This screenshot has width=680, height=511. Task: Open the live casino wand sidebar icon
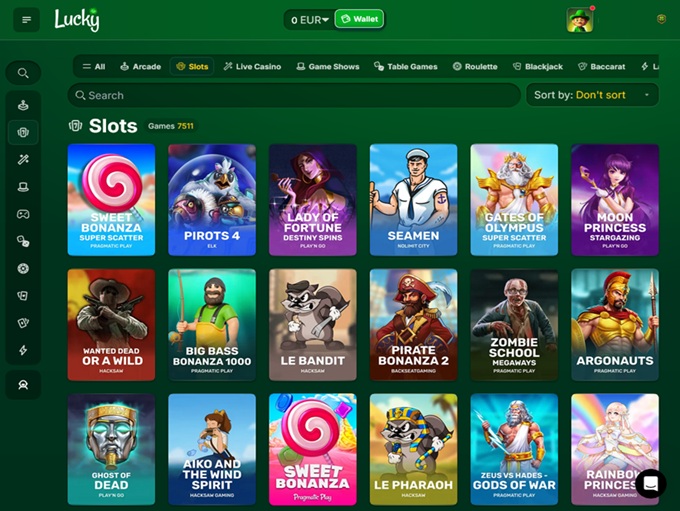pos(23,160)
